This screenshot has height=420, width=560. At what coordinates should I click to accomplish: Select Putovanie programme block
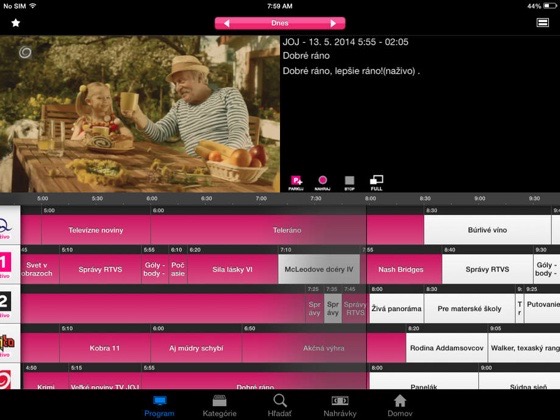coord(542,309)
